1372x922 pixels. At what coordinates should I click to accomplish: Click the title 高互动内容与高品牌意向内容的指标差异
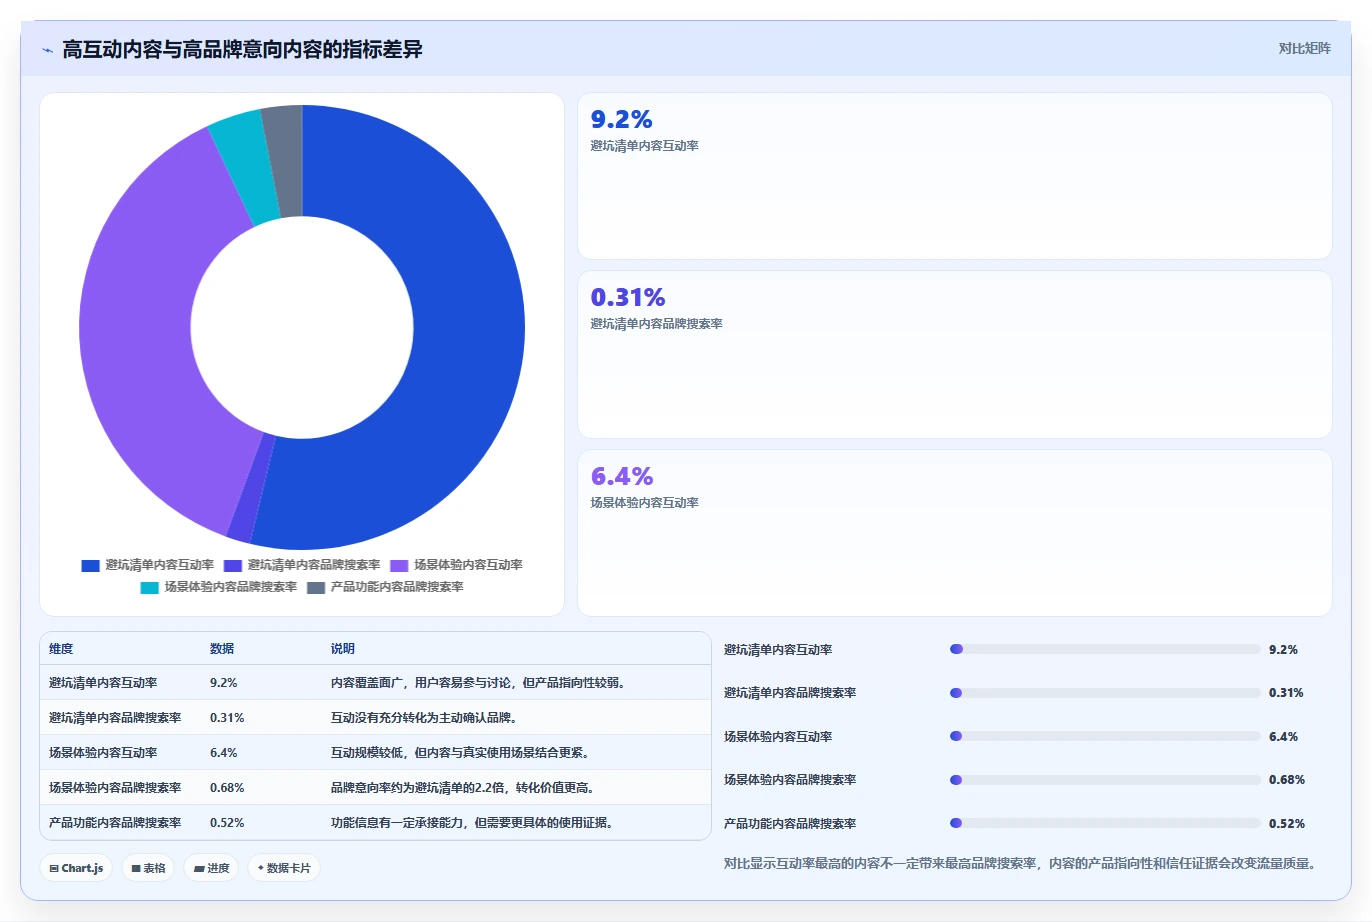(242, 49)
